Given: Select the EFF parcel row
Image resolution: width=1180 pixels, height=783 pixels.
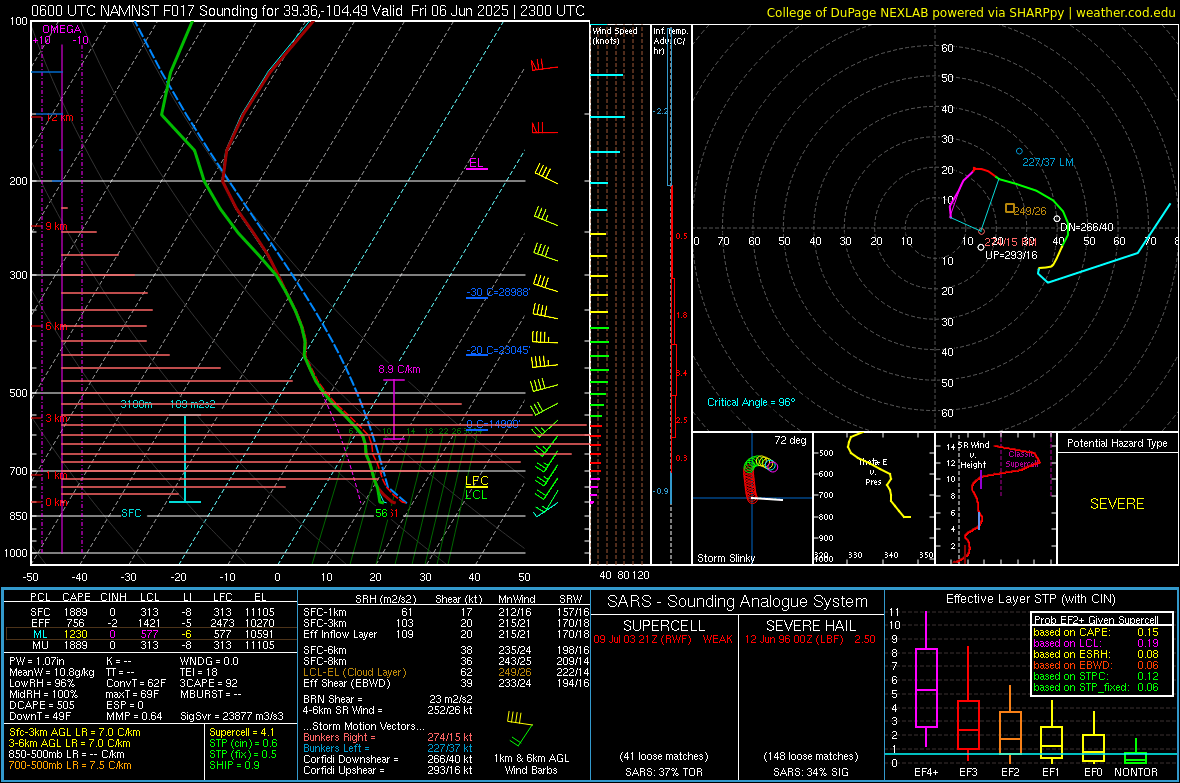Looking at the screenshot, I should click(151, 623).
